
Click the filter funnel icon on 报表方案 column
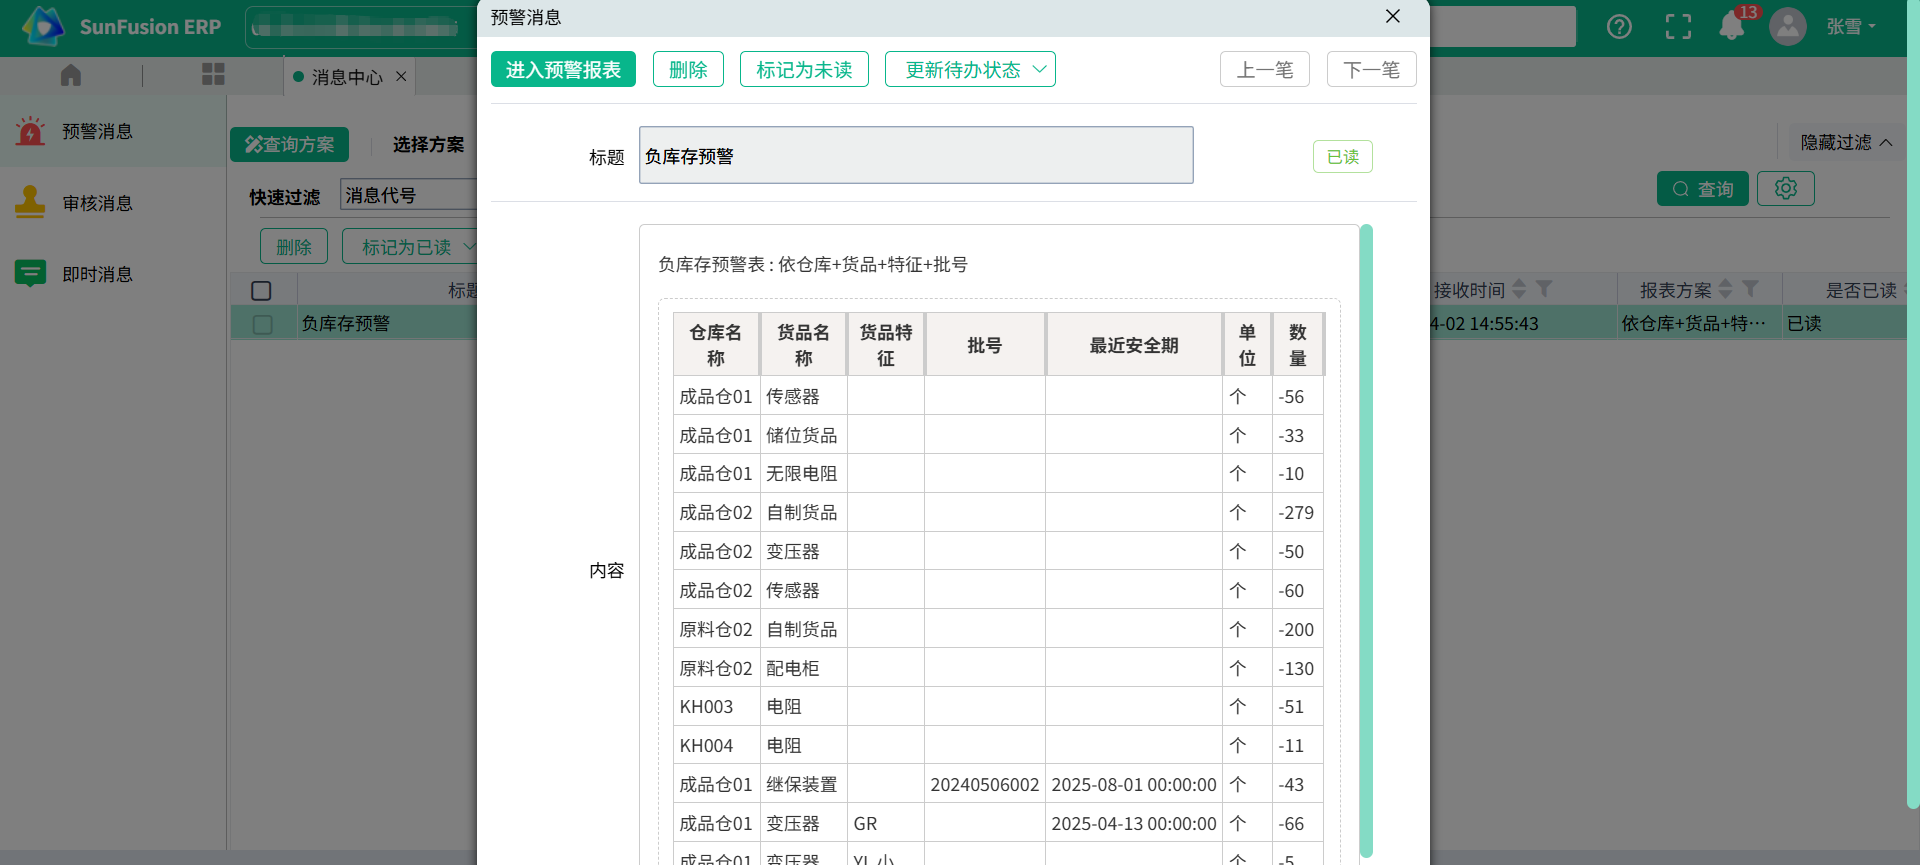coord(1750,289)
